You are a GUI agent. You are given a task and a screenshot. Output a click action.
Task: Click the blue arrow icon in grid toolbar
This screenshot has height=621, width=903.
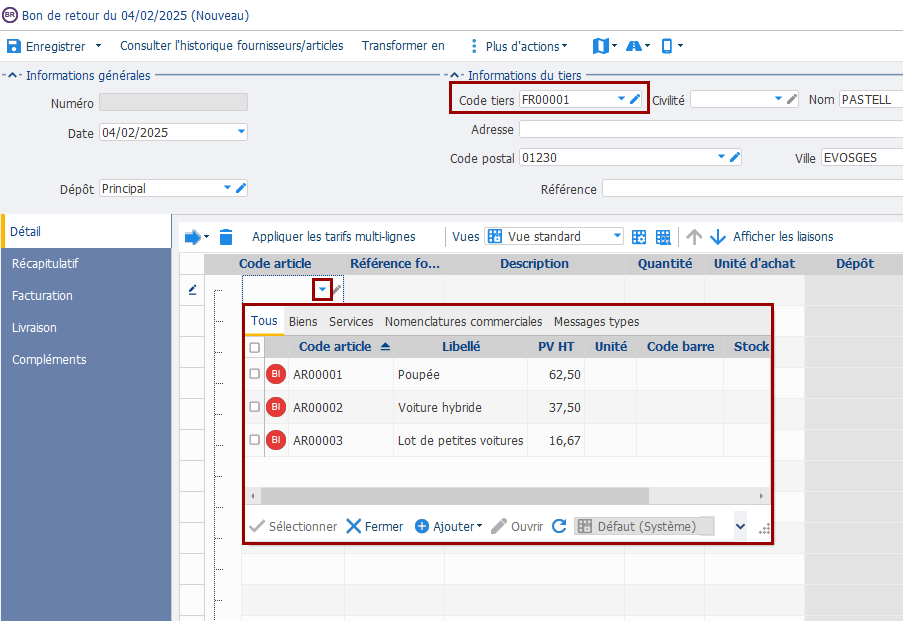(x=192, y=237)
